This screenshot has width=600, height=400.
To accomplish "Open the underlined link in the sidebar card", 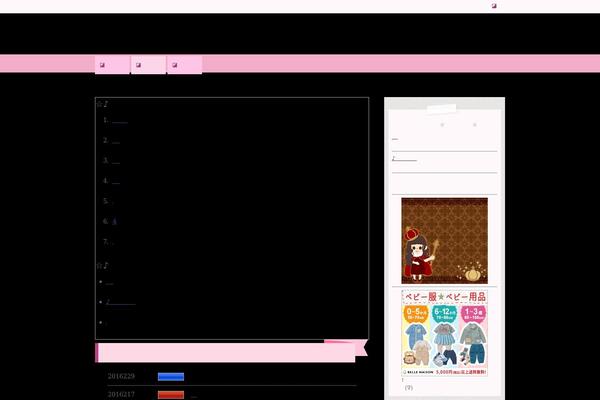I will [x=404, y=158].
